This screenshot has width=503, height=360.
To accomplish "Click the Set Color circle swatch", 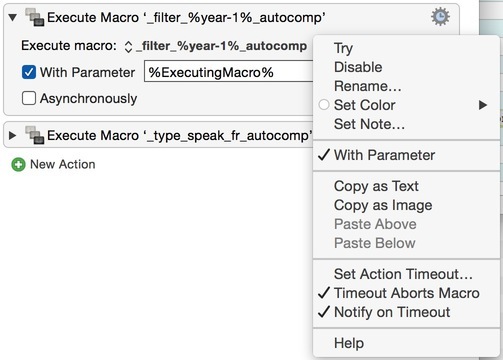I will (324, 105).
